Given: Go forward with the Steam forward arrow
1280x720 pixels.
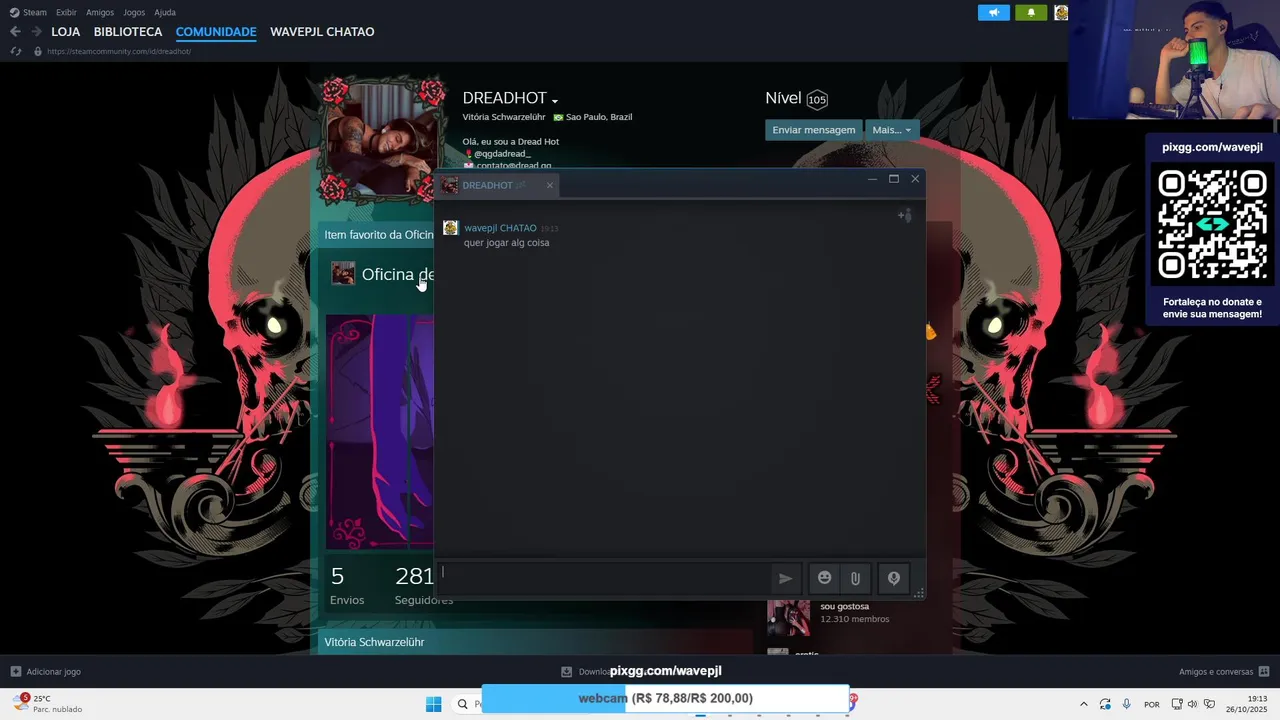Looking at the screenshot, I should pyautogui.click(x=36, y=32).
